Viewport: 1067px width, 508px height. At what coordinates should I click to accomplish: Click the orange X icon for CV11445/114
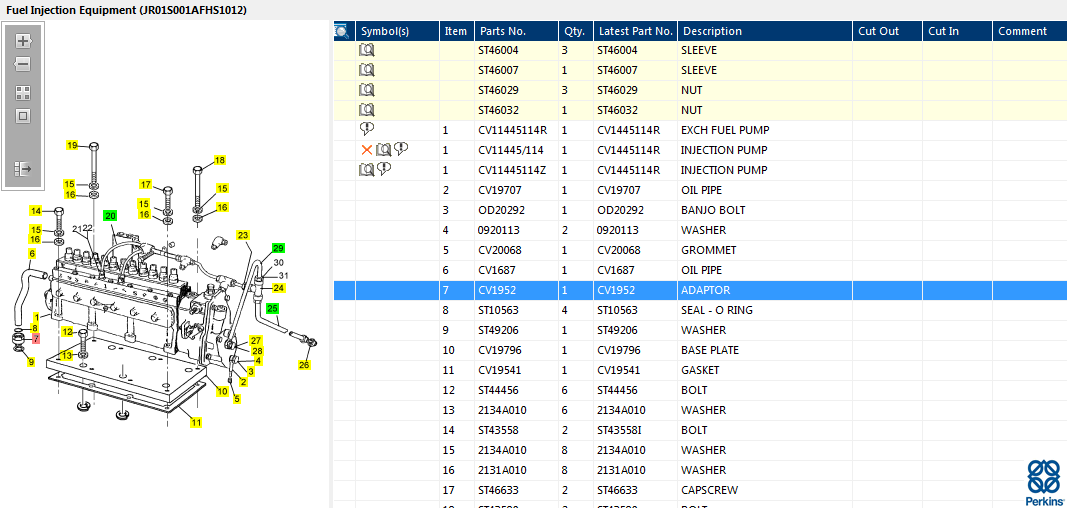click(367, 150)
